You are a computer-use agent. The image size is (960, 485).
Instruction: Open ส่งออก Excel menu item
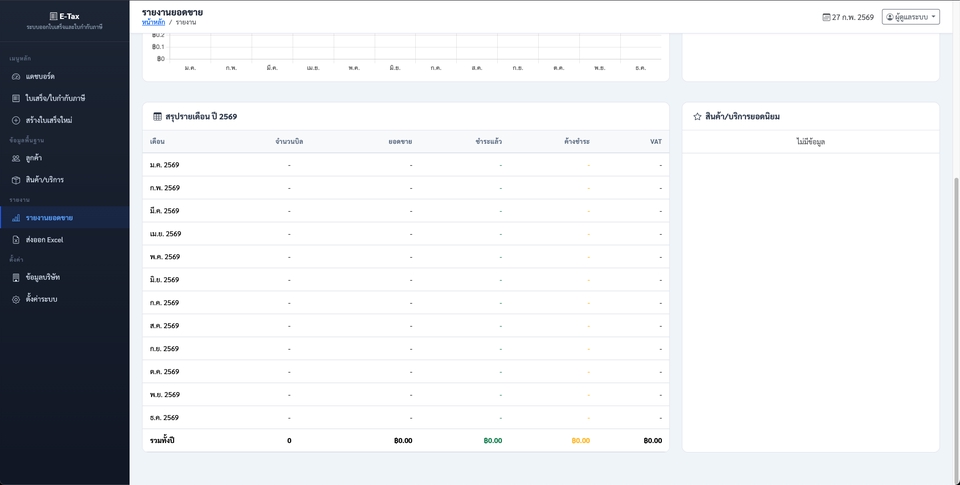coord(44,240)
